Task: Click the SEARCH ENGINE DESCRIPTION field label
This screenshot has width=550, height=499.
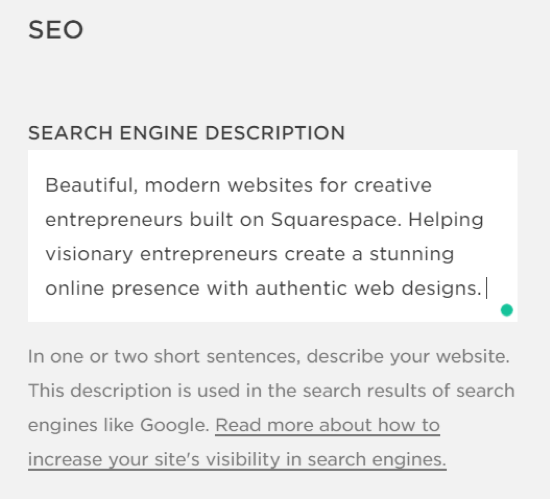Action: click(x=187, y=133)
